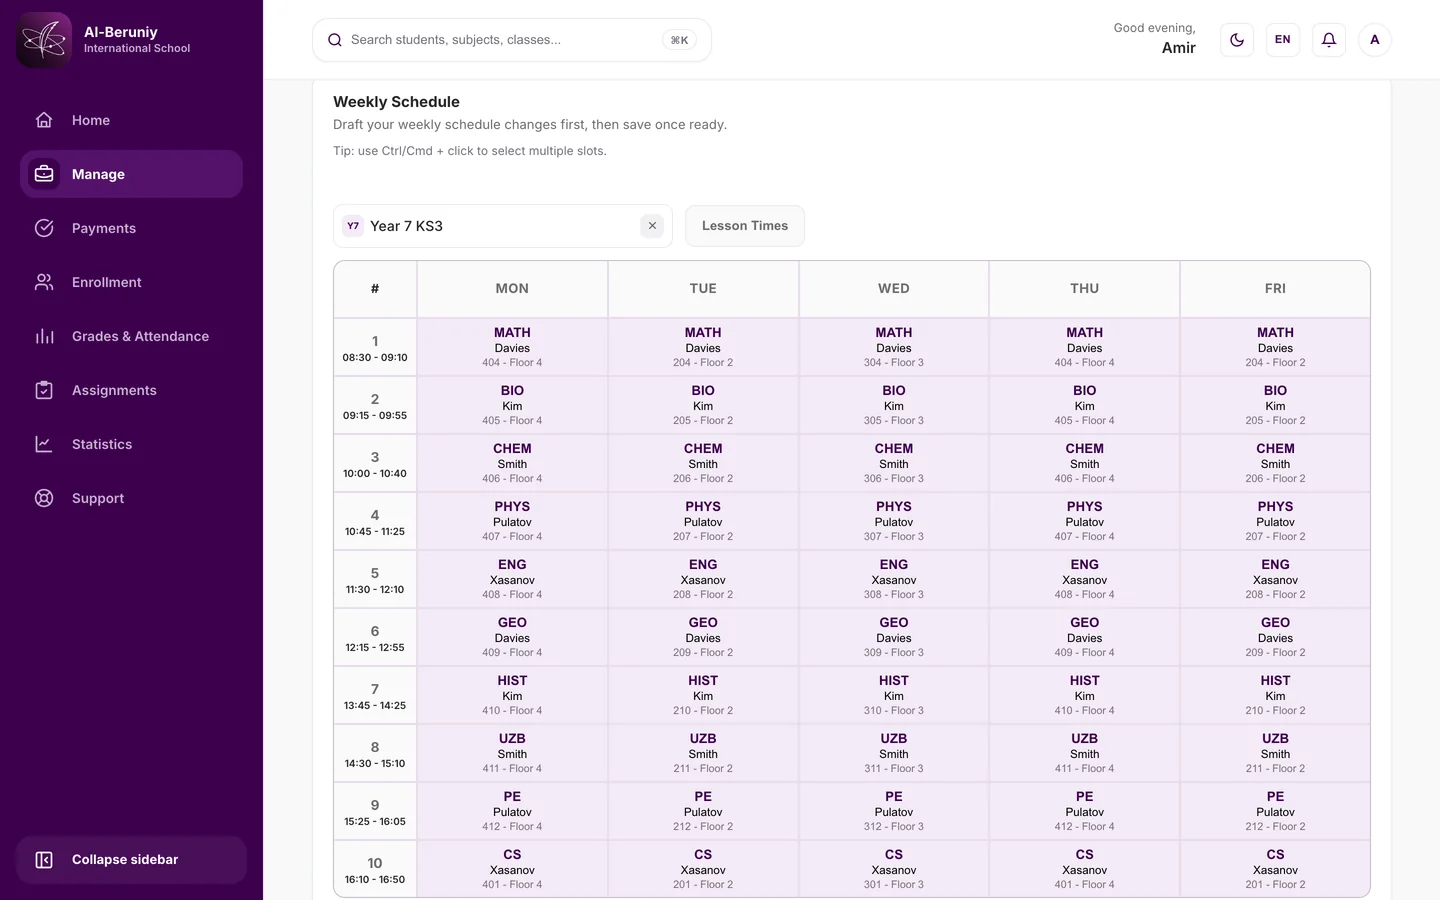Click the Manage briefcase icon
This screenshot has height=900, width=1440.
(x=44, y=174)
